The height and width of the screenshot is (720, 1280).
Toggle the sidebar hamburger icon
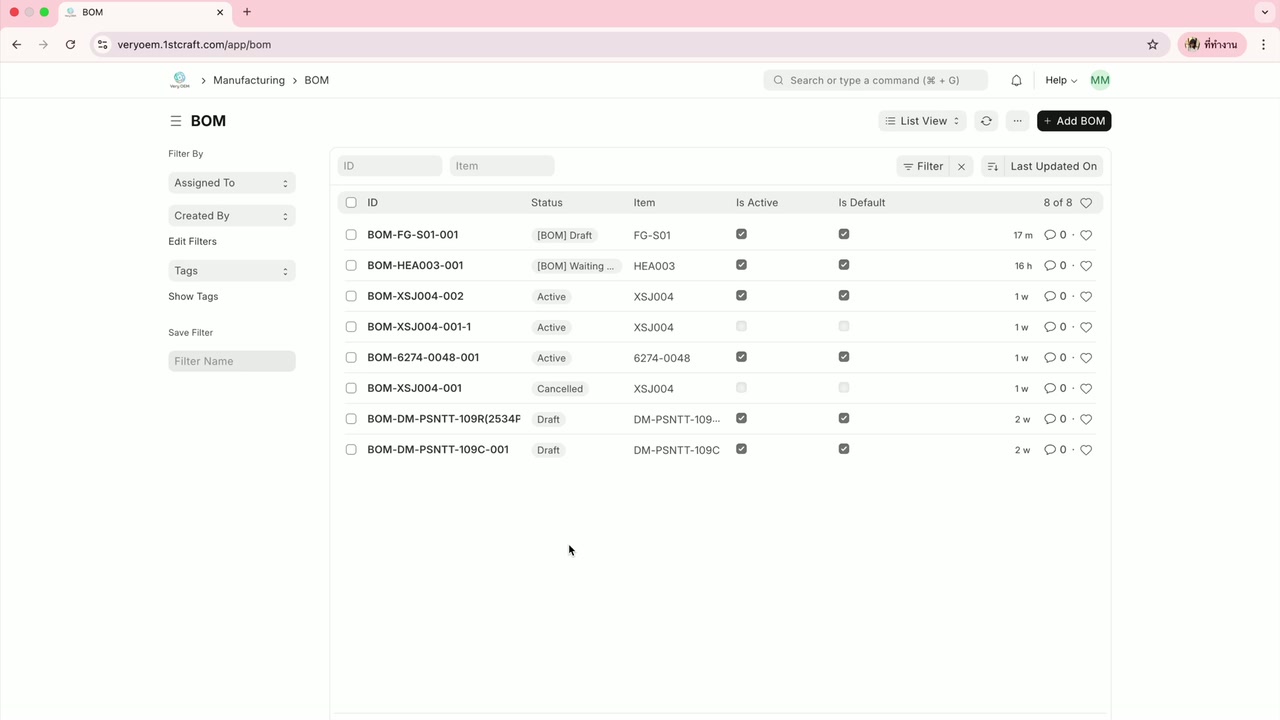(175, 121)
